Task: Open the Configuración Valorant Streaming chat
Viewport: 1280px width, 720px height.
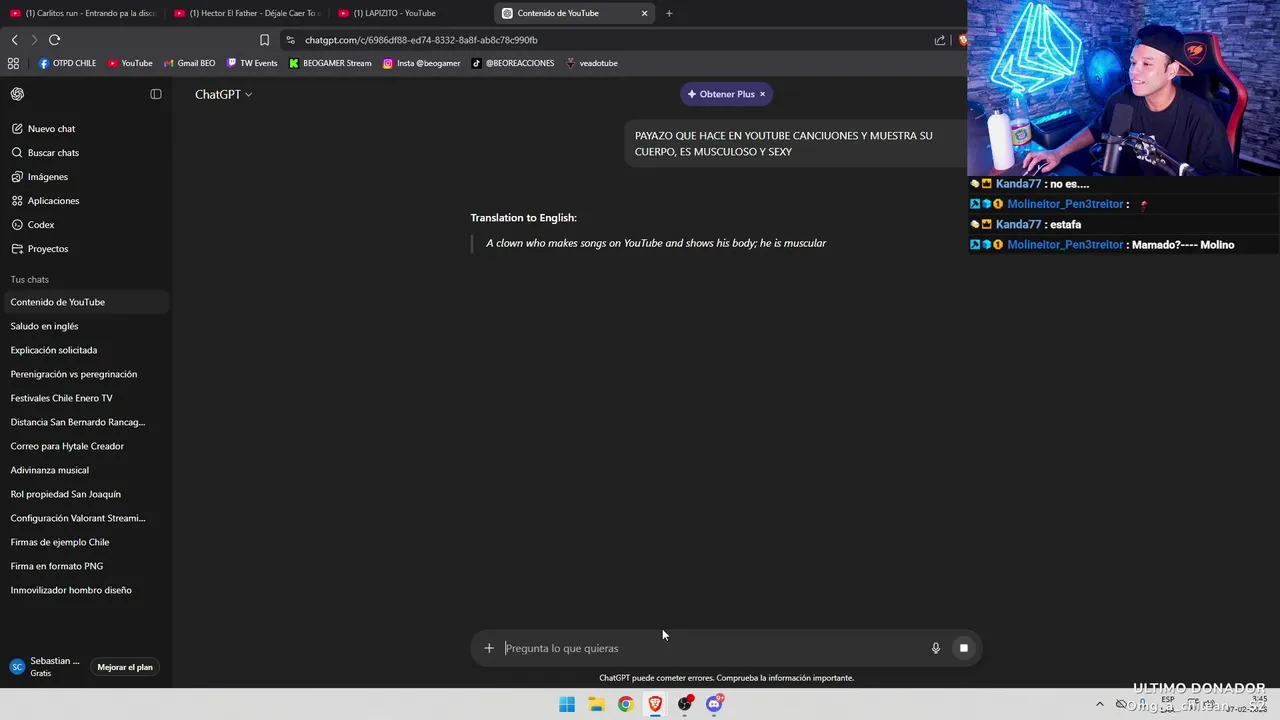Action: 85,518
